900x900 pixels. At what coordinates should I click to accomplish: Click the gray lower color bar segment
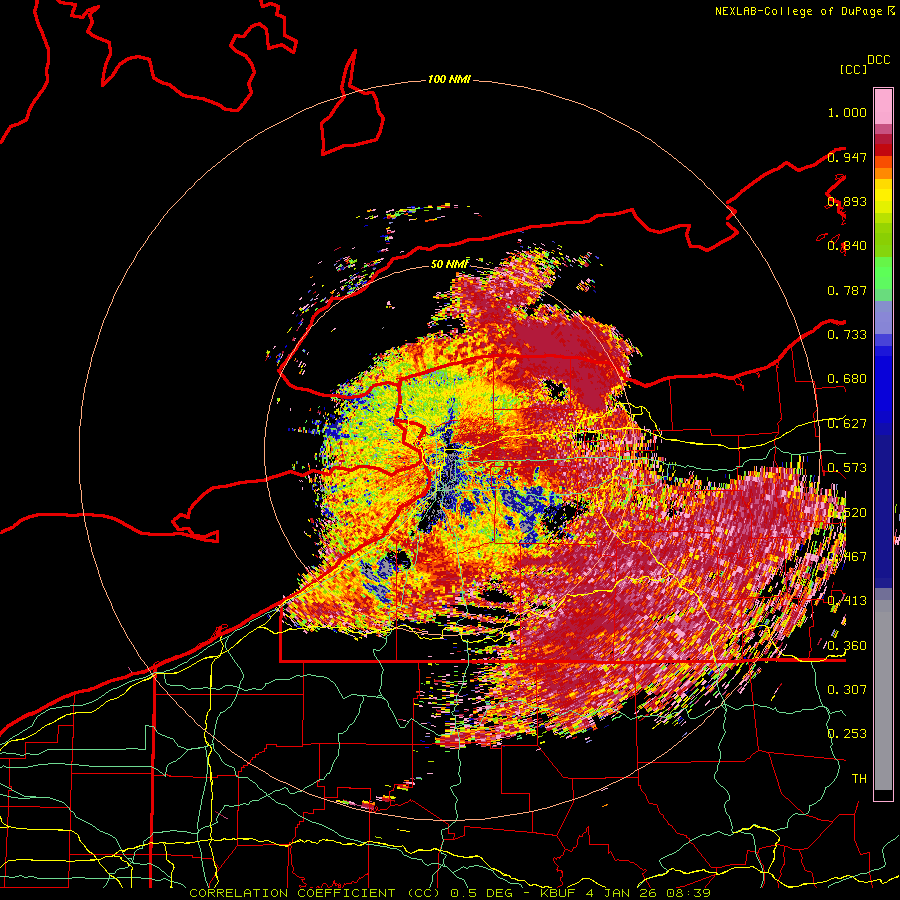coord(883,695)
